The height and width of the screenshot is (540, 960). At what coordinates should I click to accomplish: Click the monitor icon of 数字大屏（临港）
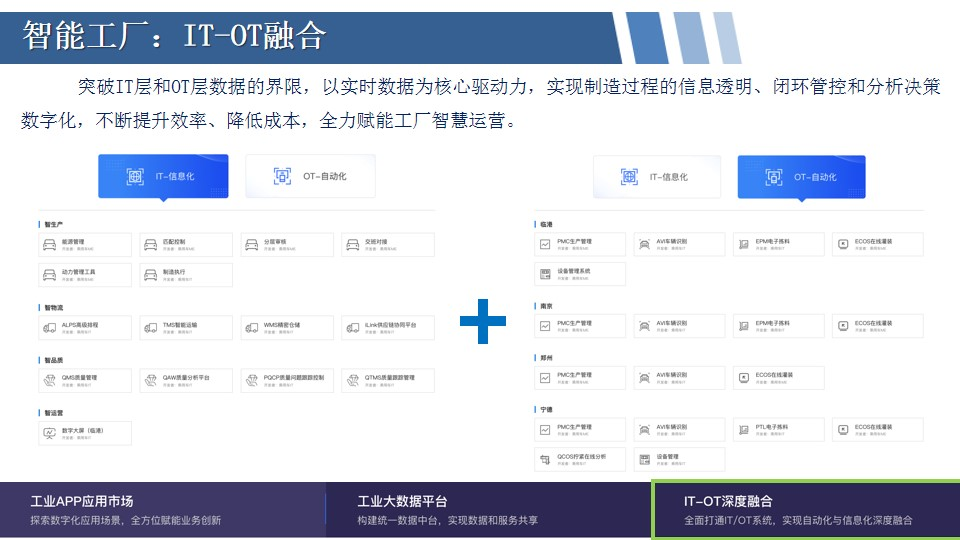coord(50,433)
